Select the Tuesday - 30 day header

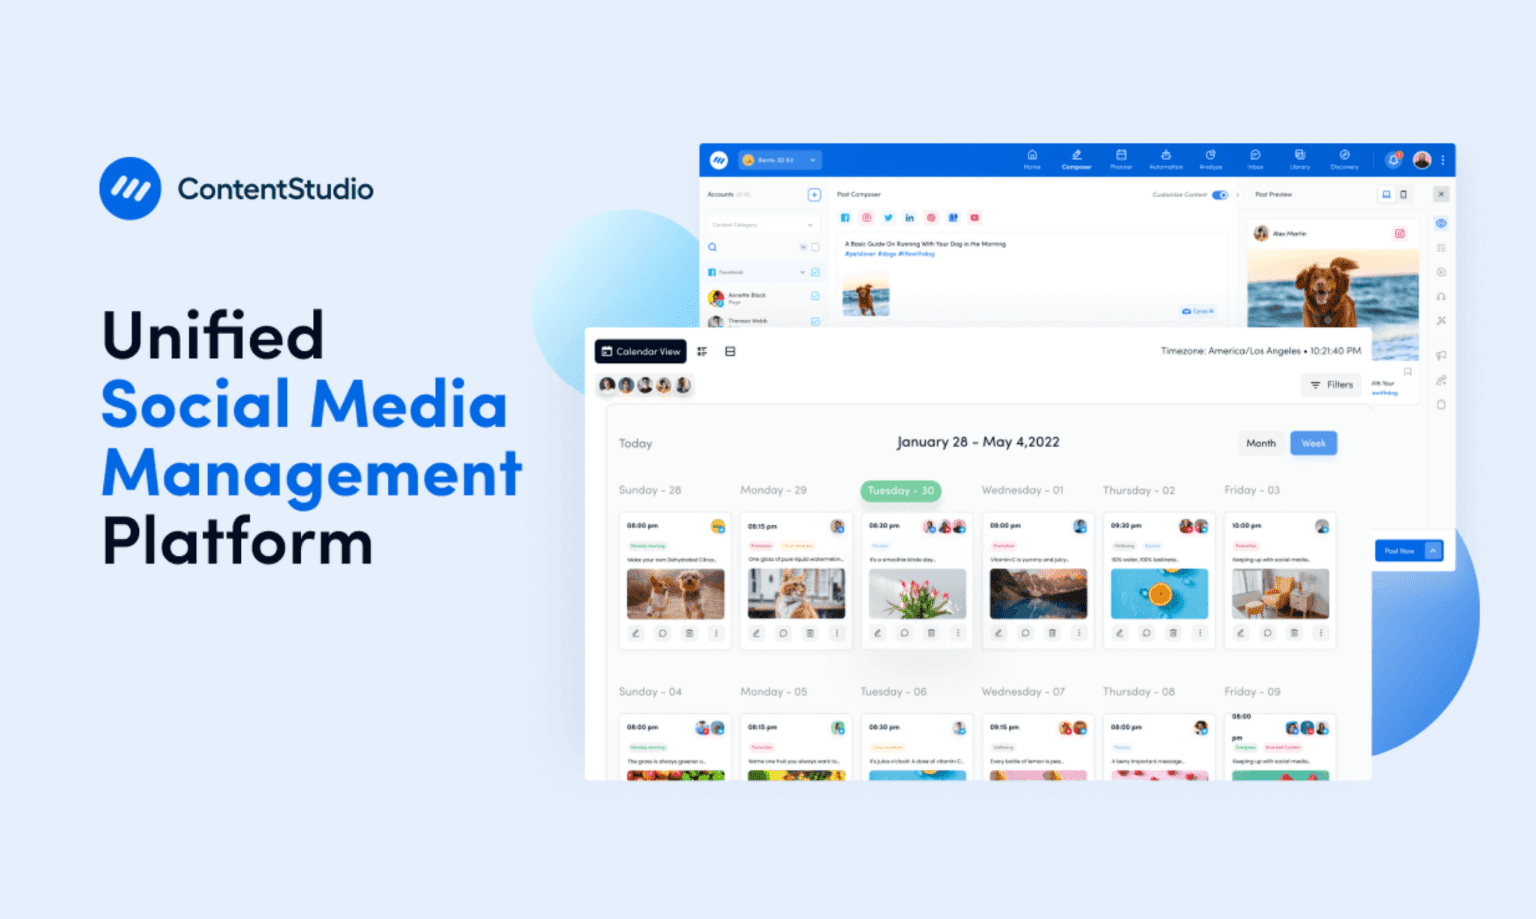coord(900,490)
